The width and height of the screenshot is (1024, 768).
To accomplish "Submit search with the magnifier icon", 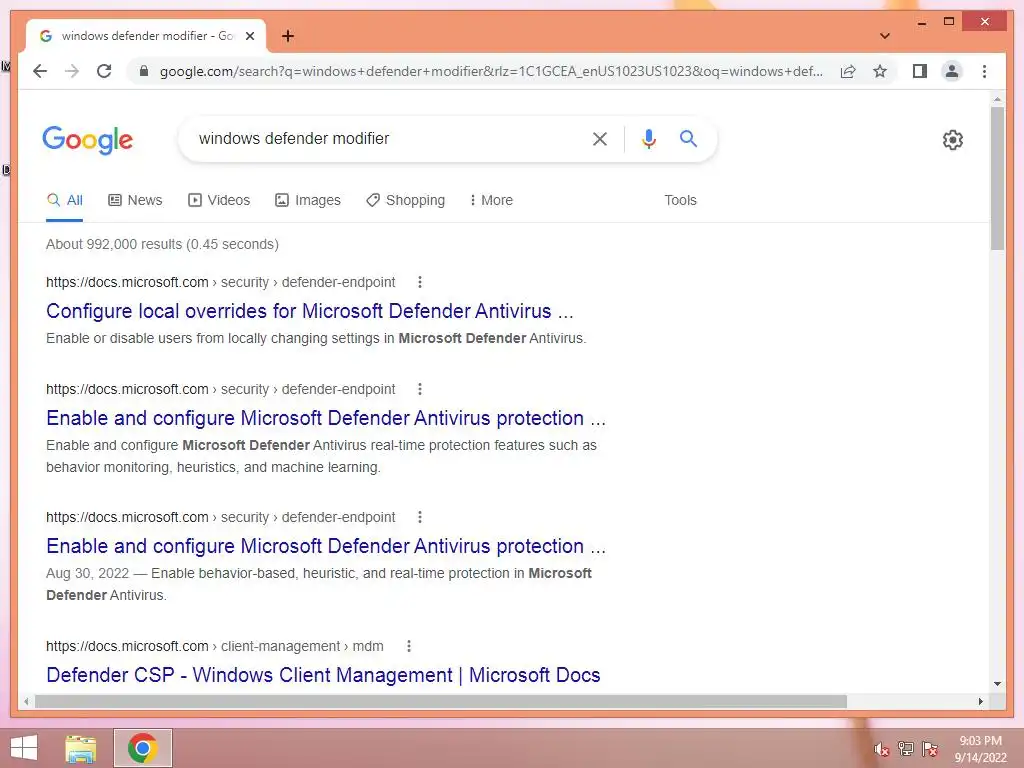I will [x=688, y=138].
